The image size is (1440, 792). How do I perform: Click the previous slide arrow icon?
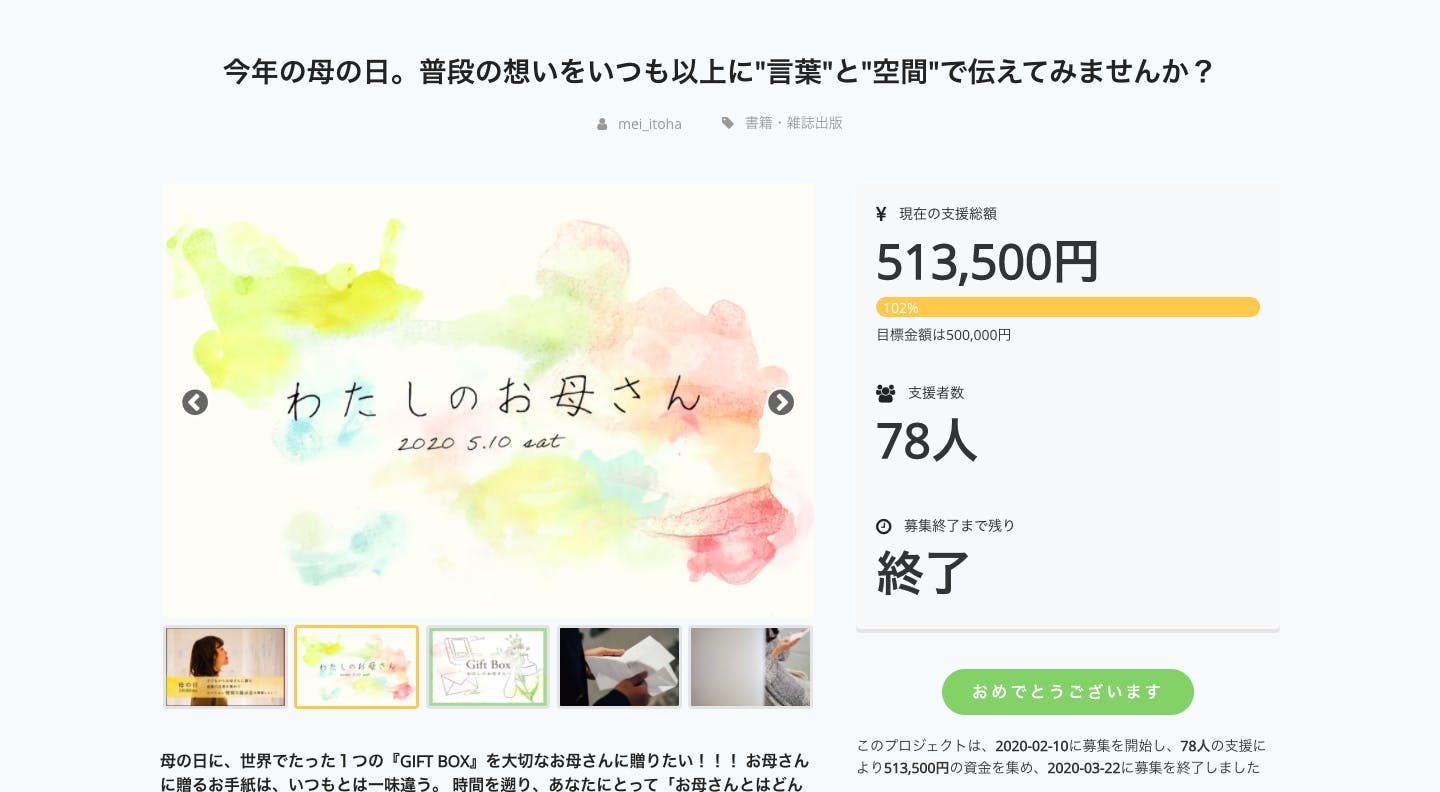click(x=195, y=403)
